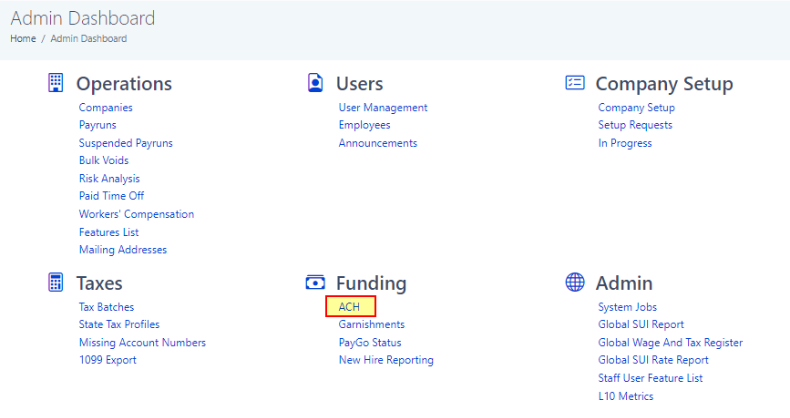The height and width of the screenshot is (418, 790).
Task: Click the Taxes section heading
Action: [x=99, y=283]
